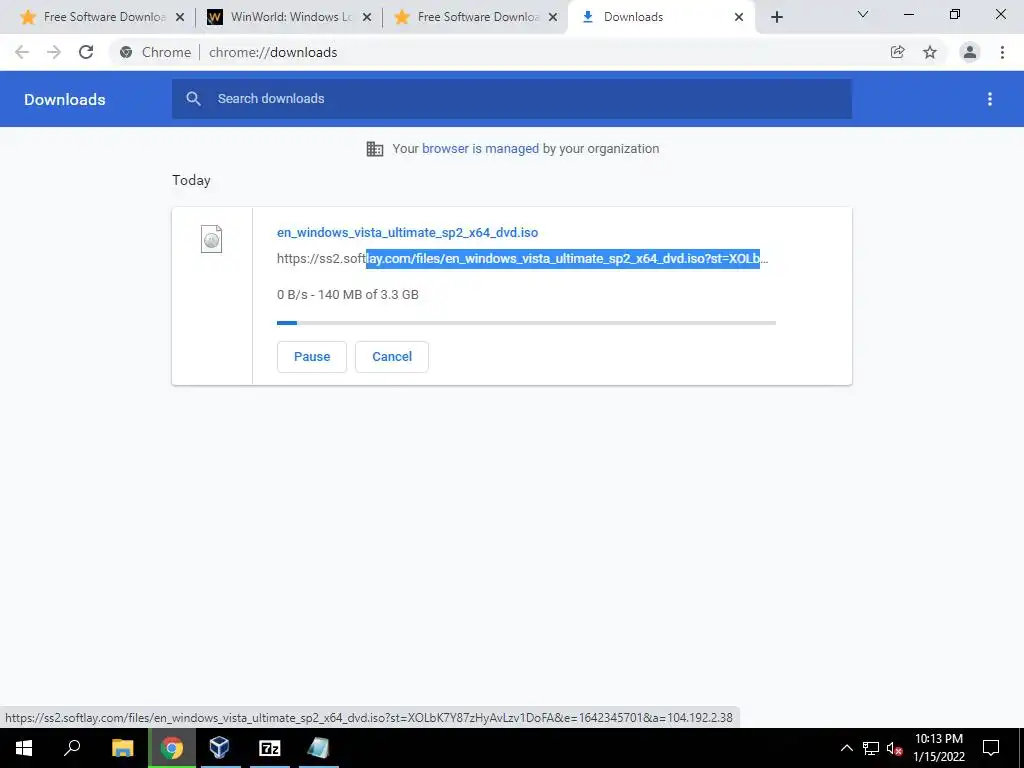Open the Chrome profile avatar

(970, 52)
